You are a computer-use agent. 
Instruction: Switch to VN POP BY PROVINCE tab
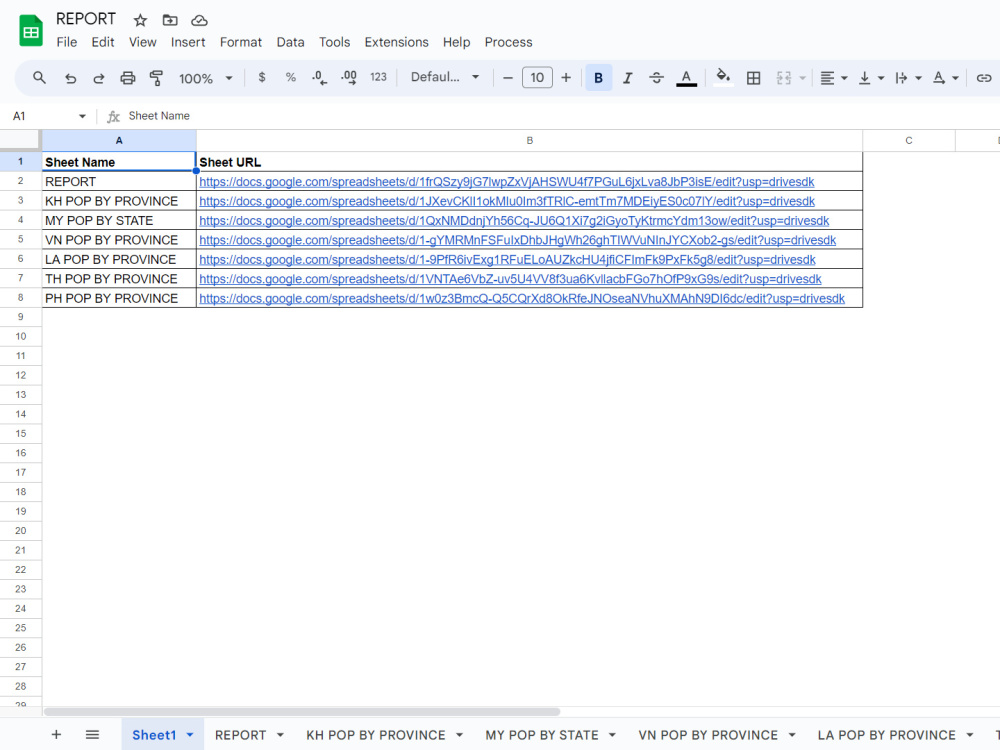click(x=708, y=735)
